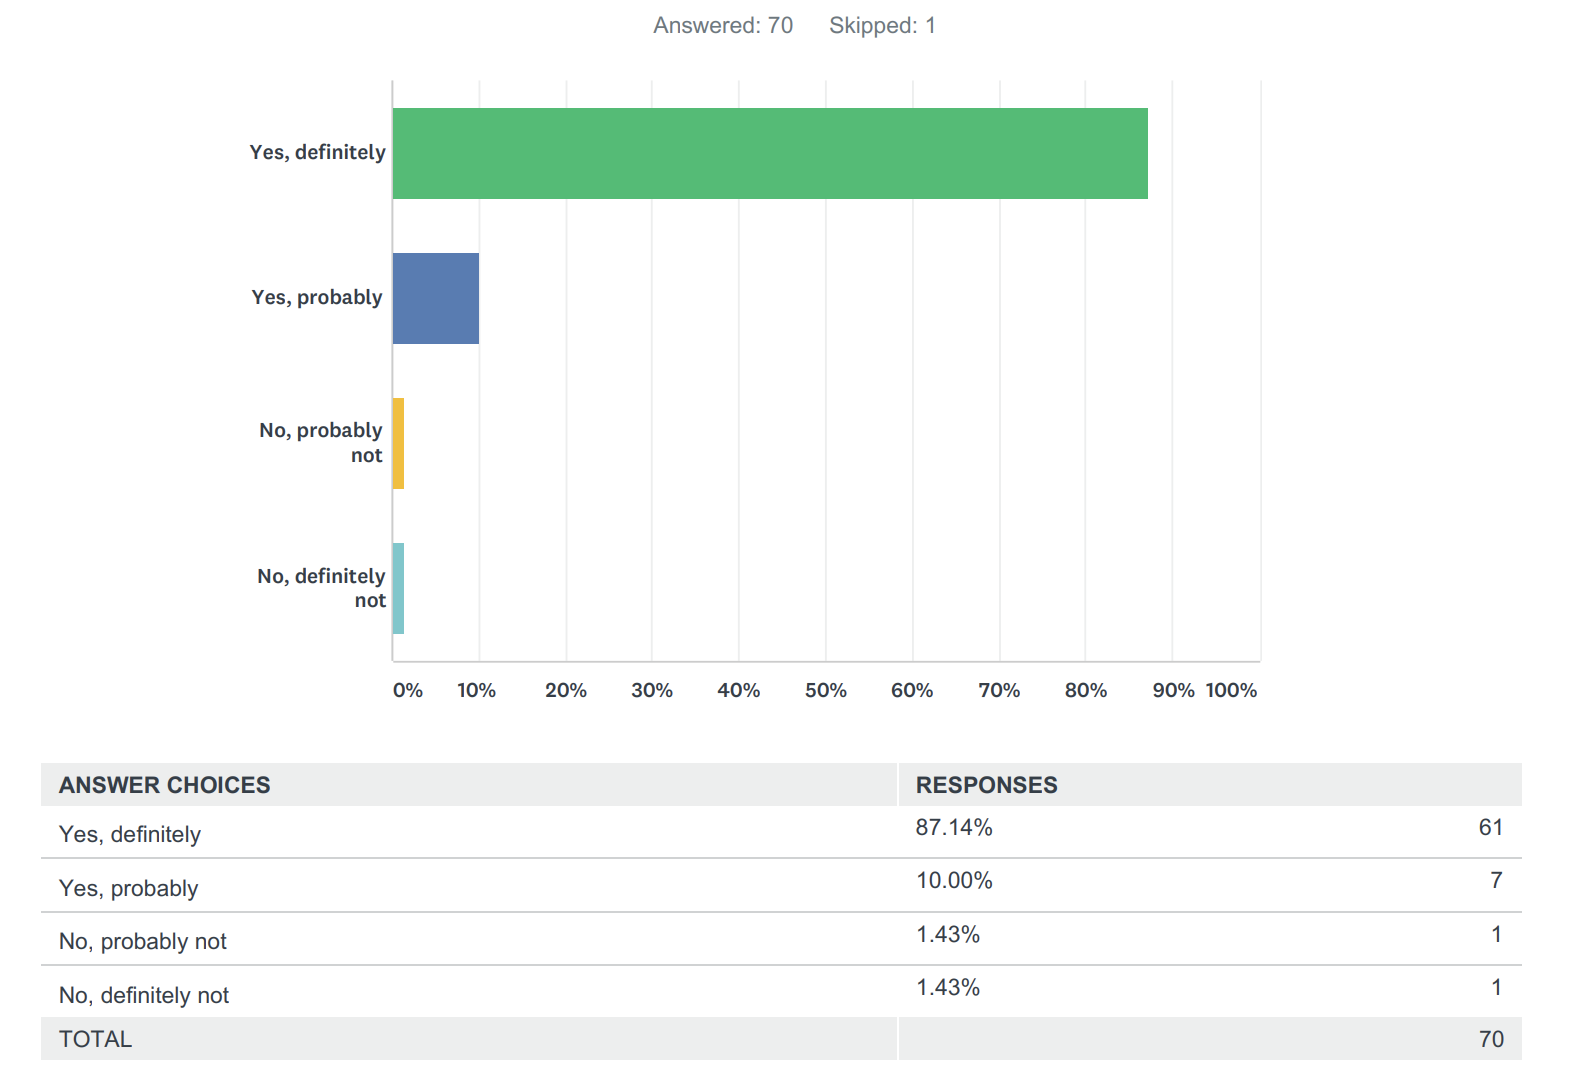This screenshot has width=1572, height=1080.
Task: Click the "Answered: 70" text above the chart
Action: tap(723, 26)
